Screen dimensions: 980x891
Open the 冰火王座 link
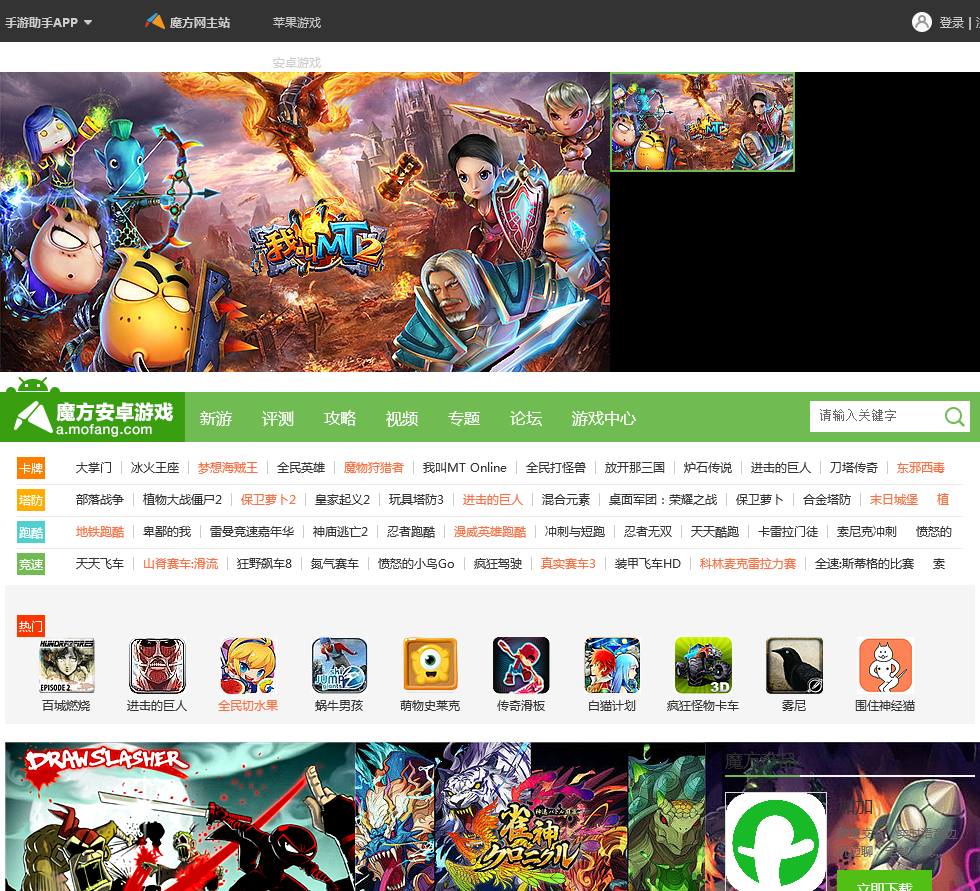(155, 467)
